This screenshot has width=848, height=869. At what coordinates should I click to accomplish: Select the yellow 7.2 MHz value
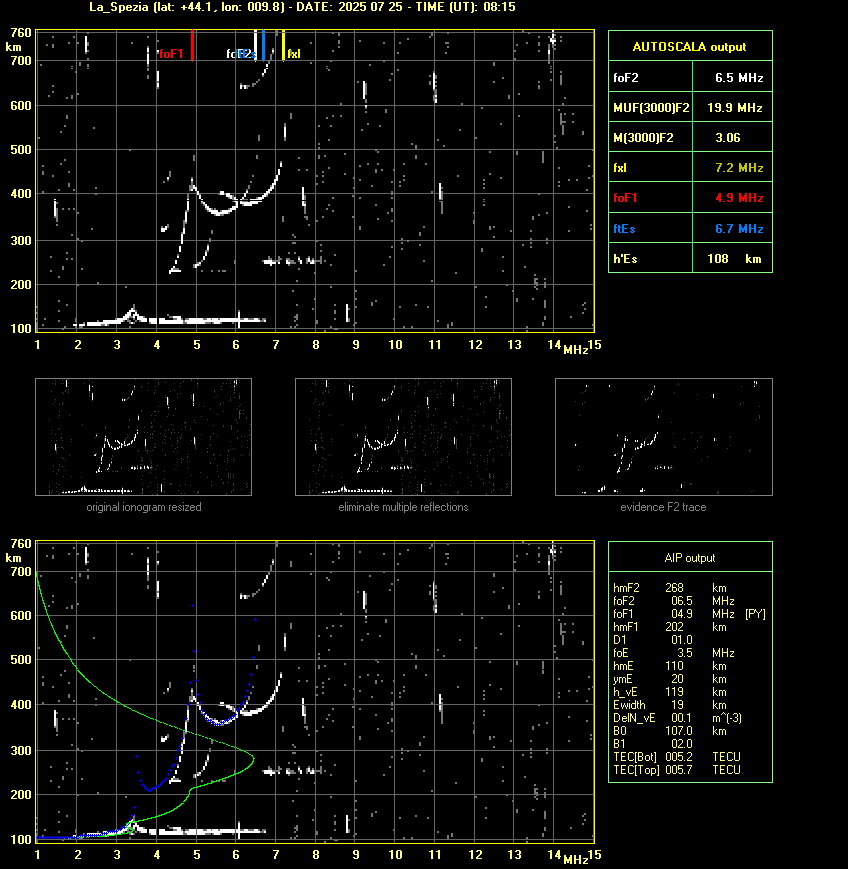739,167
